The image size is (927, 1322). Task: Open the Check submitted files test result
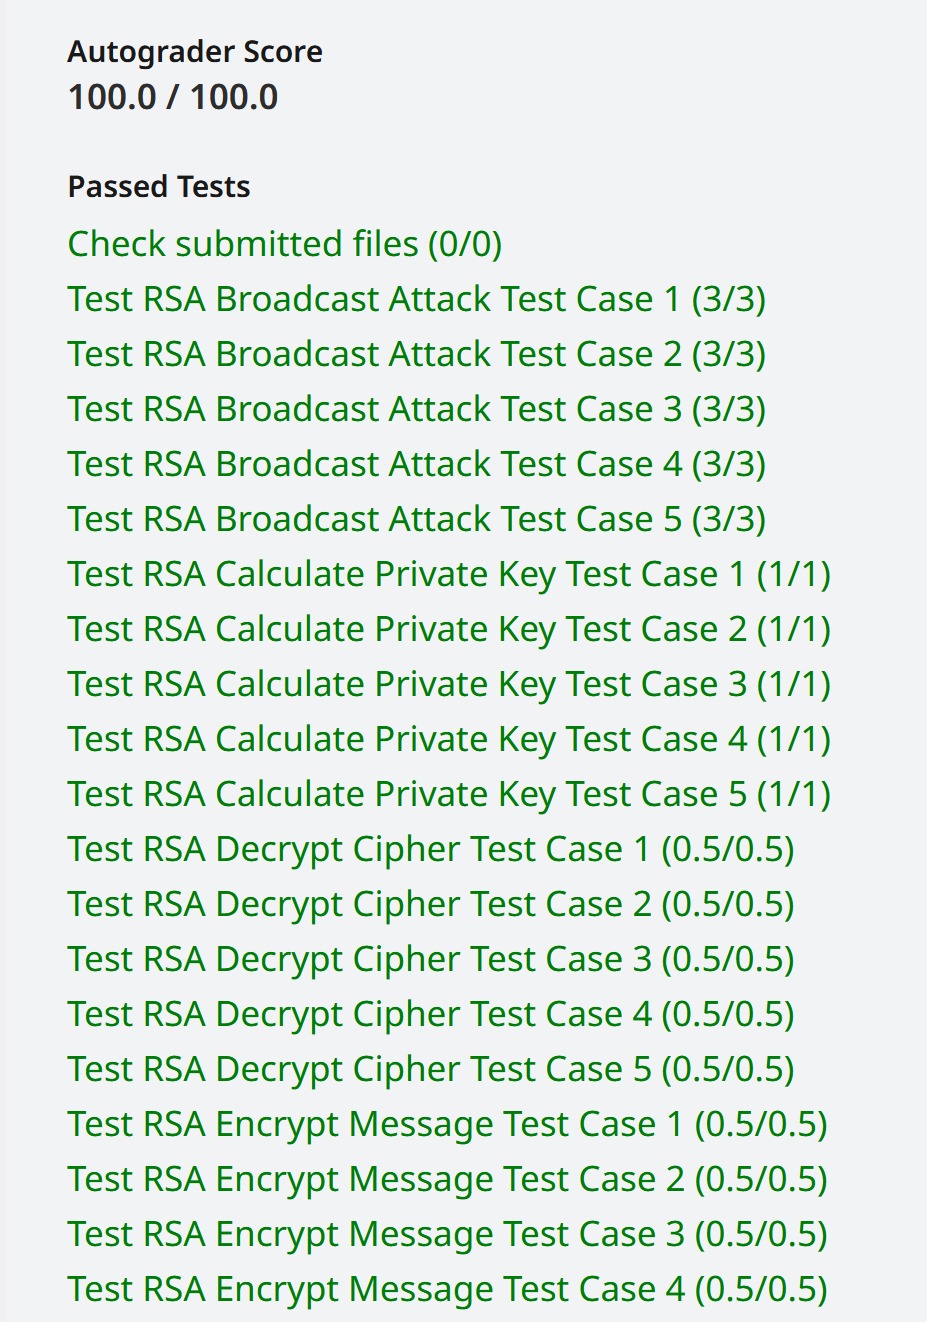pos(284,244)
